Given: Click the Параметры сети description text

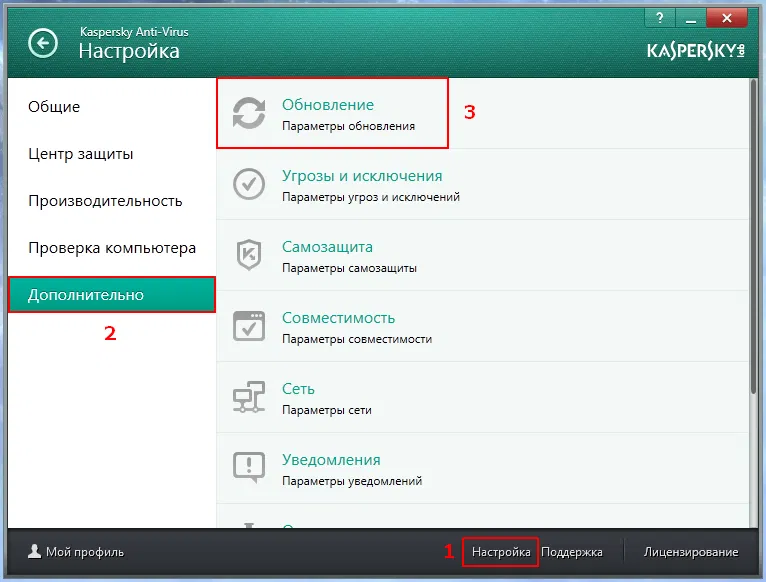Looking at the screenshot, I should tap(327, 410).
